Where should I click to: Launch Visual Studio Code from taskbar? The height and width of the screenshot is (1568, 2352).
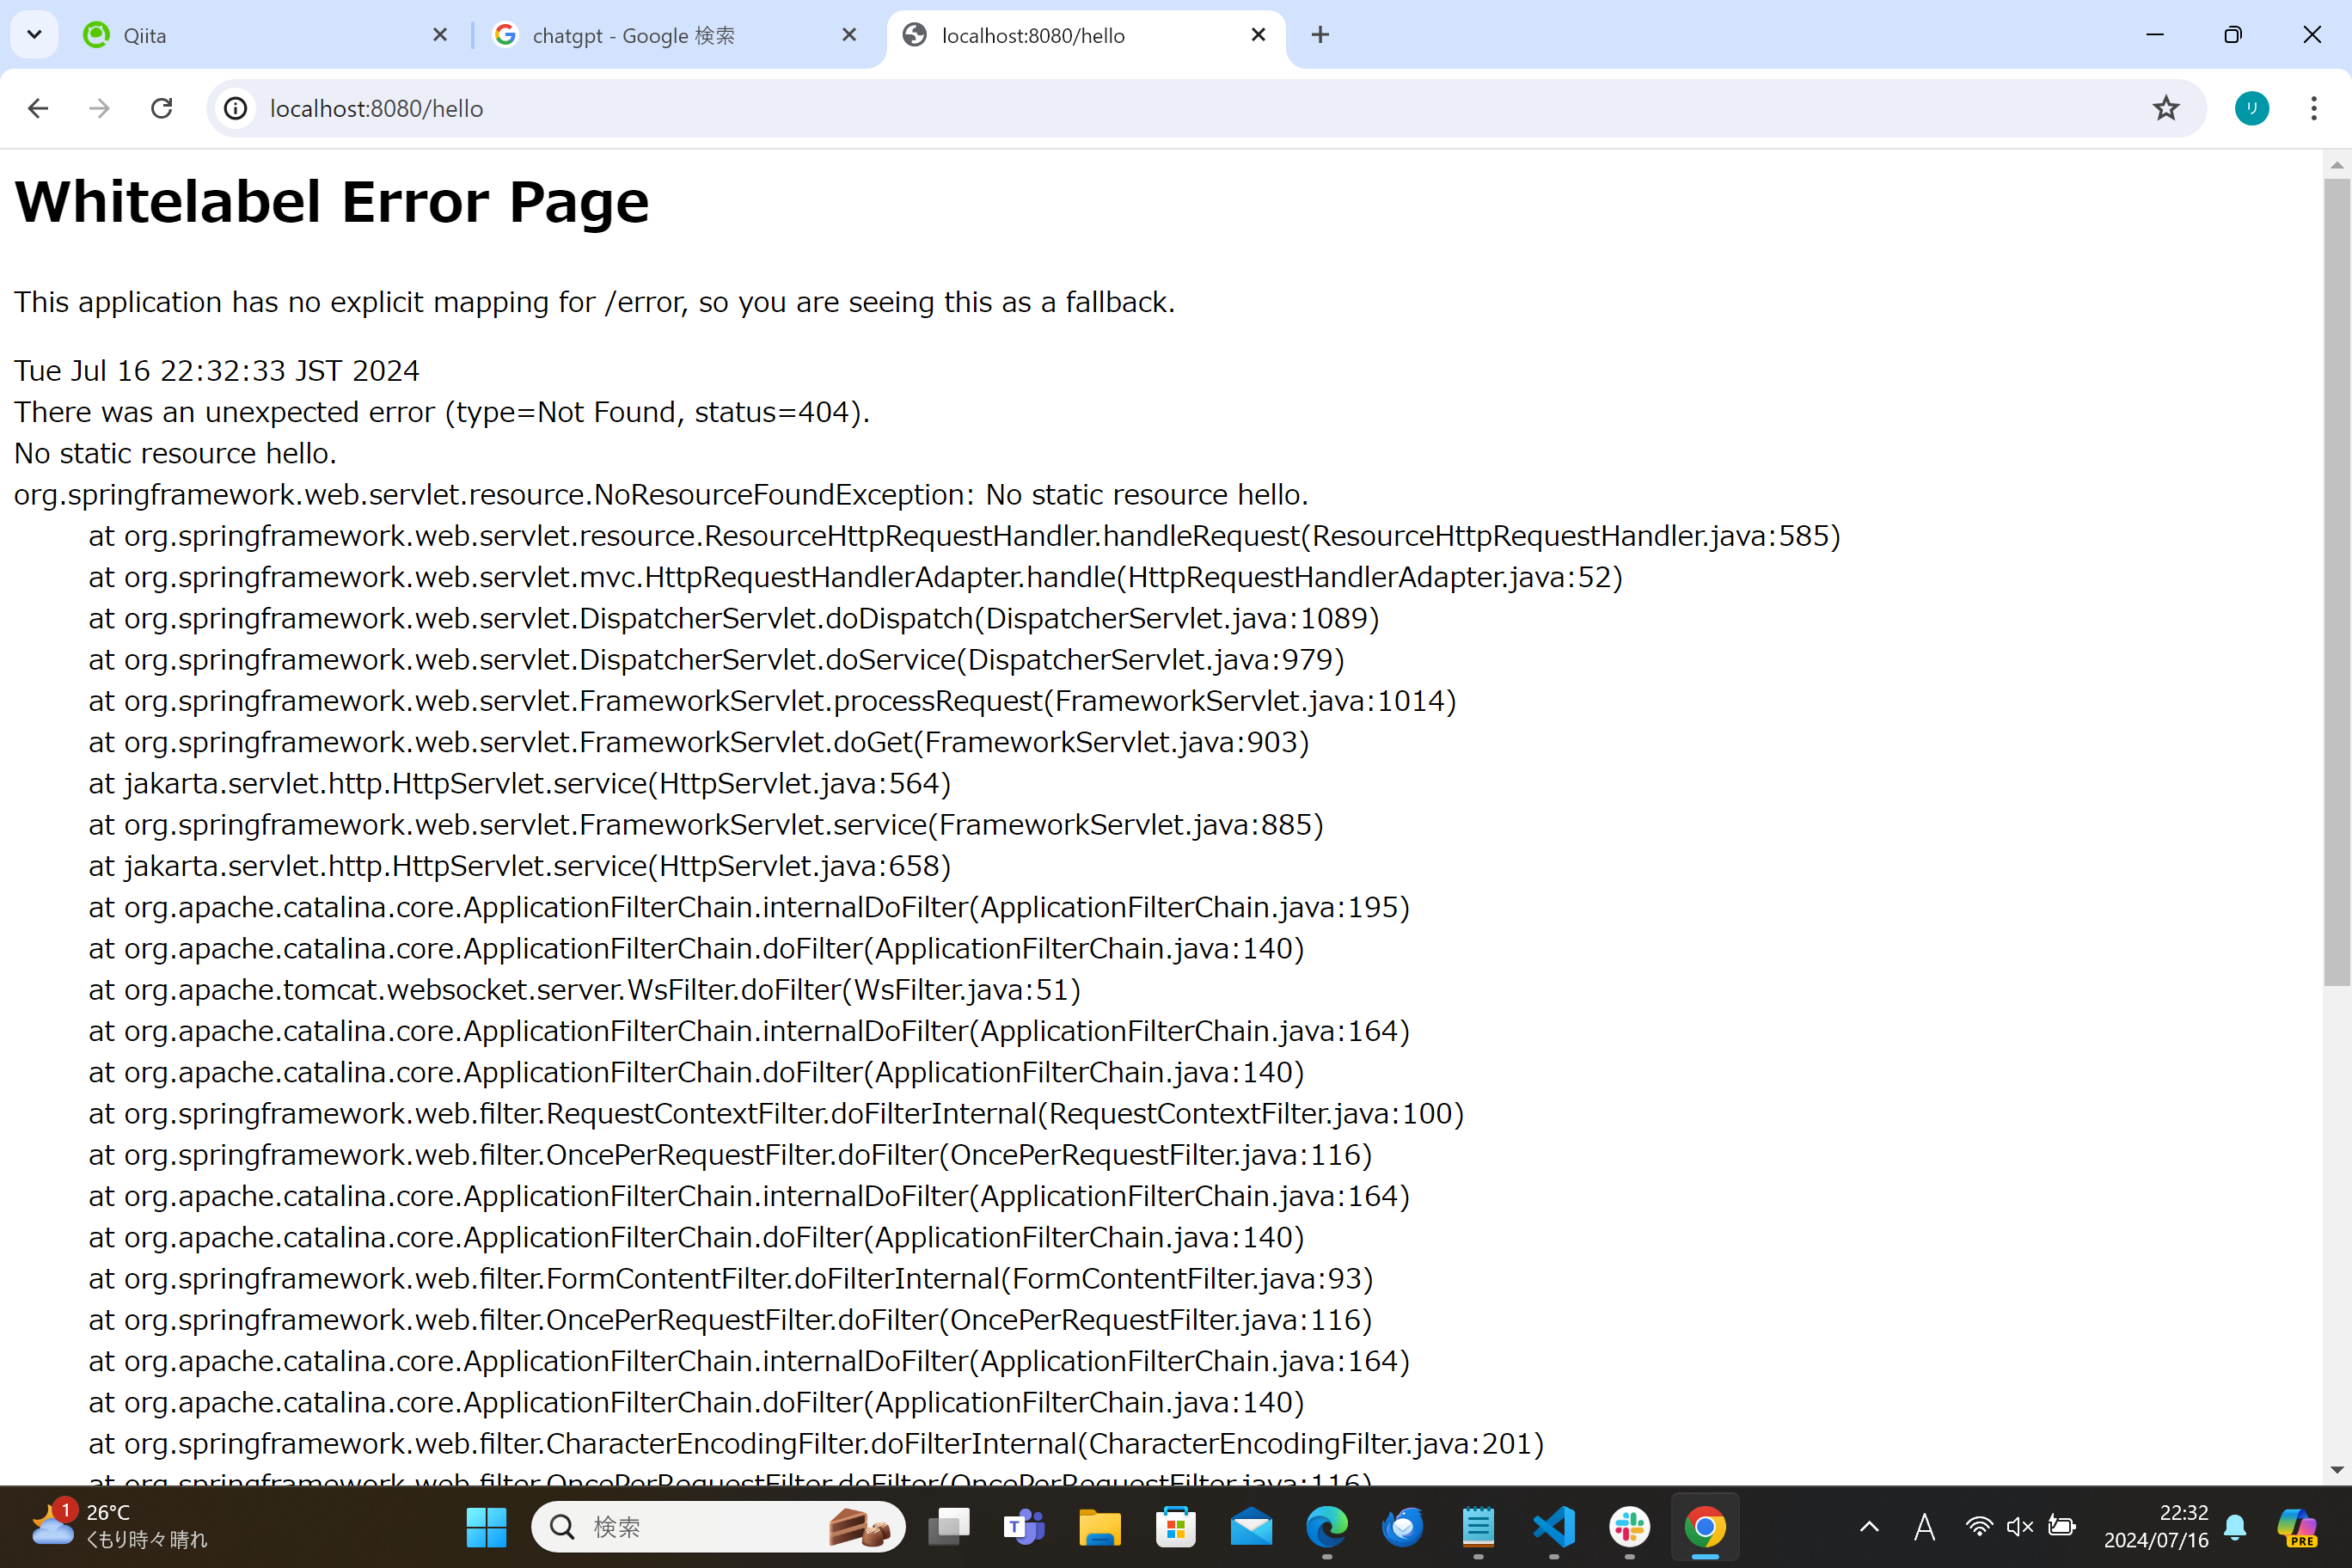tap(1553, 1526)
